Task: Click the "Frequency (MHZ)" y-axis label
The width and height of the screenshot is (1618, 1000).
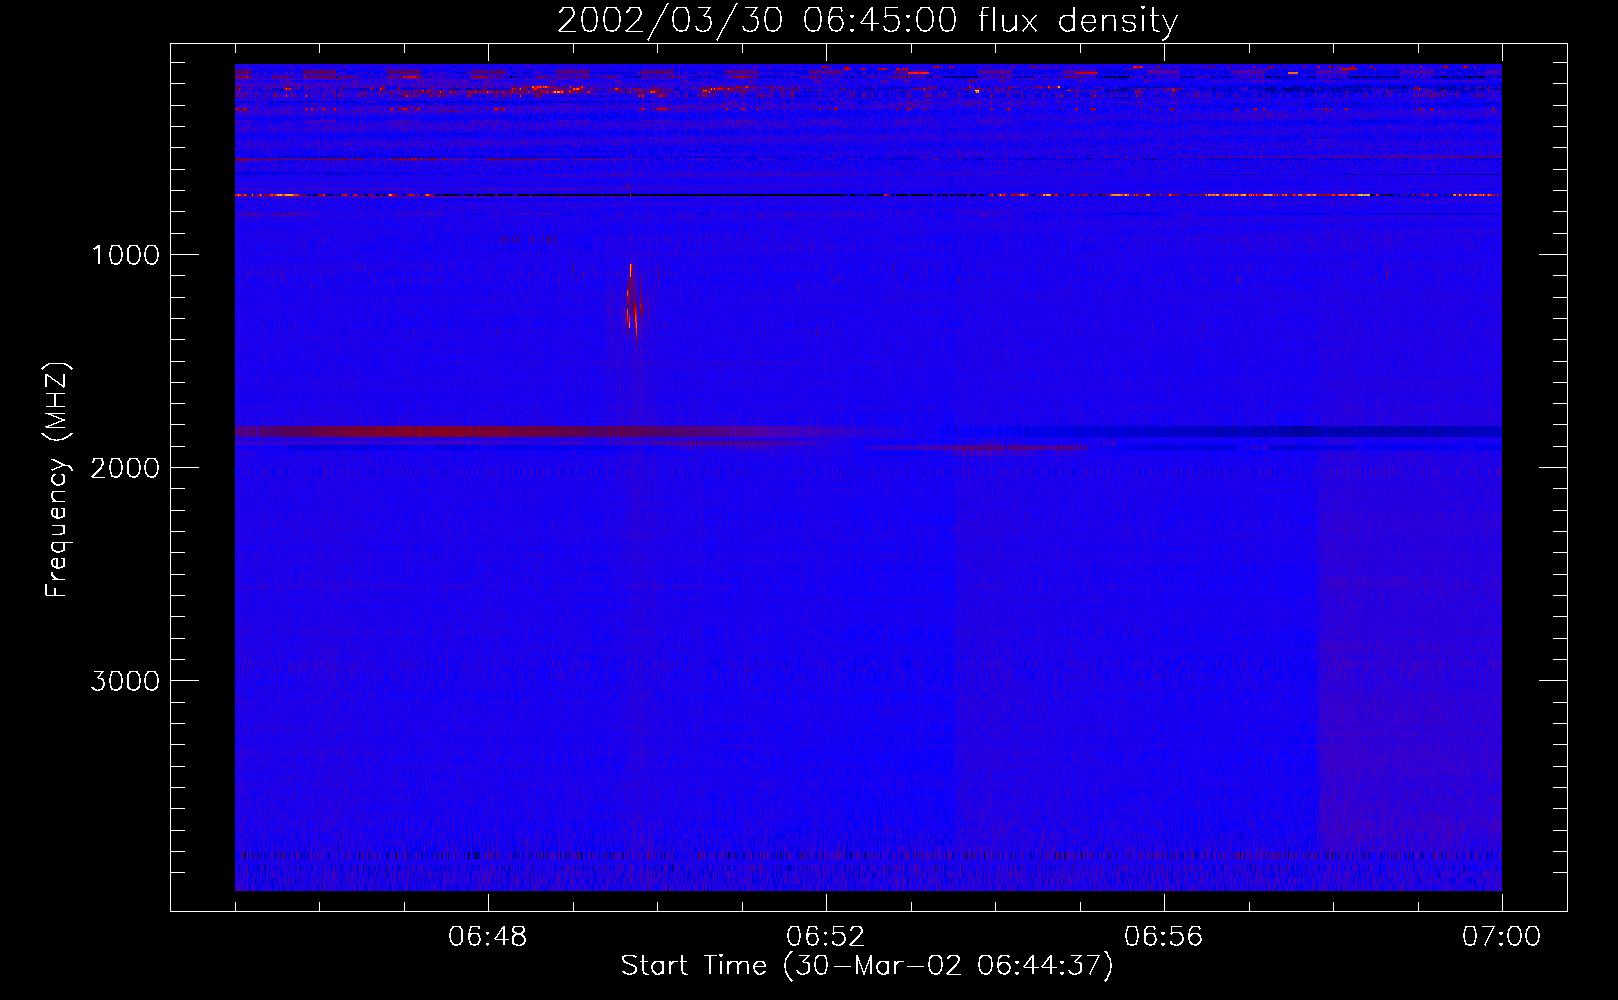Action: (57, 480)
